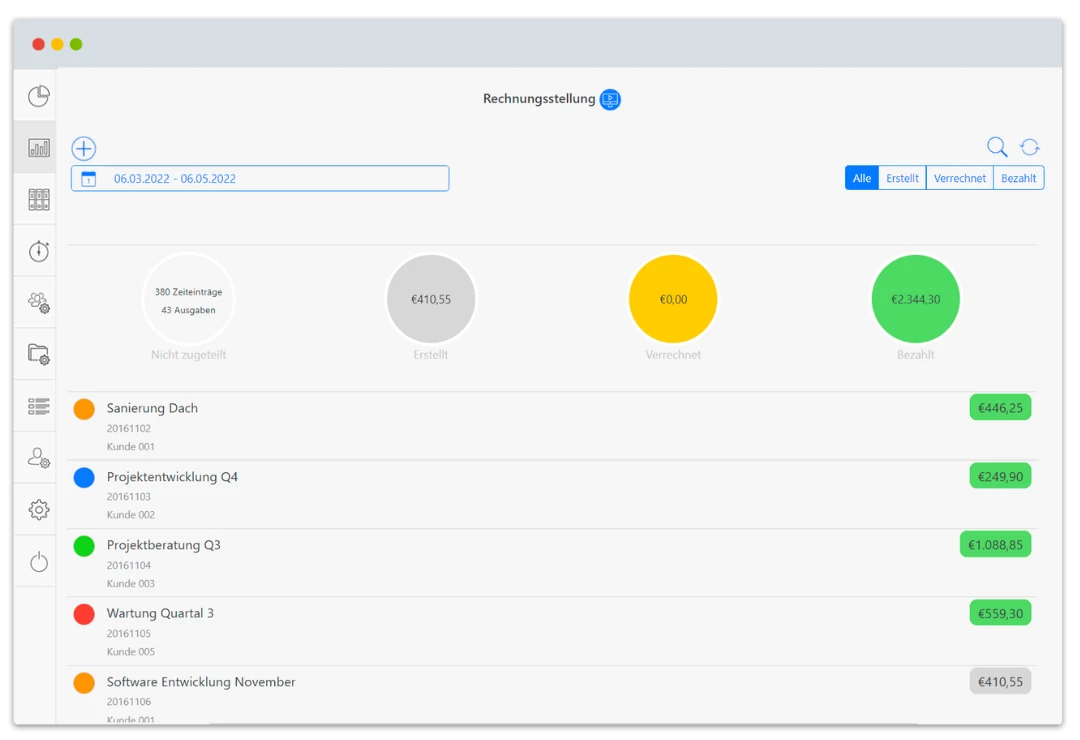Image resolution: width=1080 pixels, height=740 pixels.
Task: Click the green €2.344,30 Bezahlt circle
Action: (x=915, y=299)
